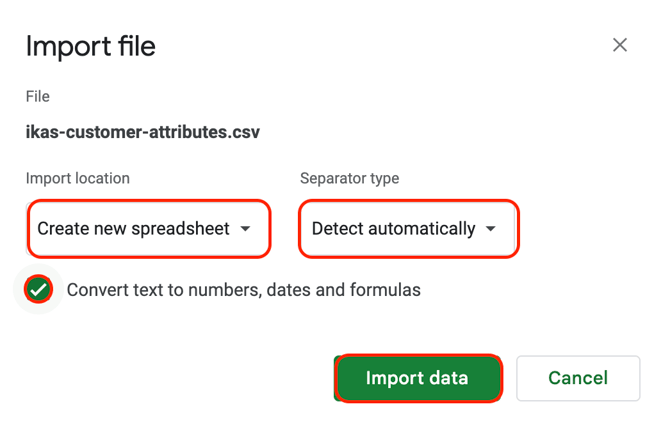The height and width of the screenshot is (427, 670).
Task: Select the Create new spreadsheet text
Action: [133, 229]
